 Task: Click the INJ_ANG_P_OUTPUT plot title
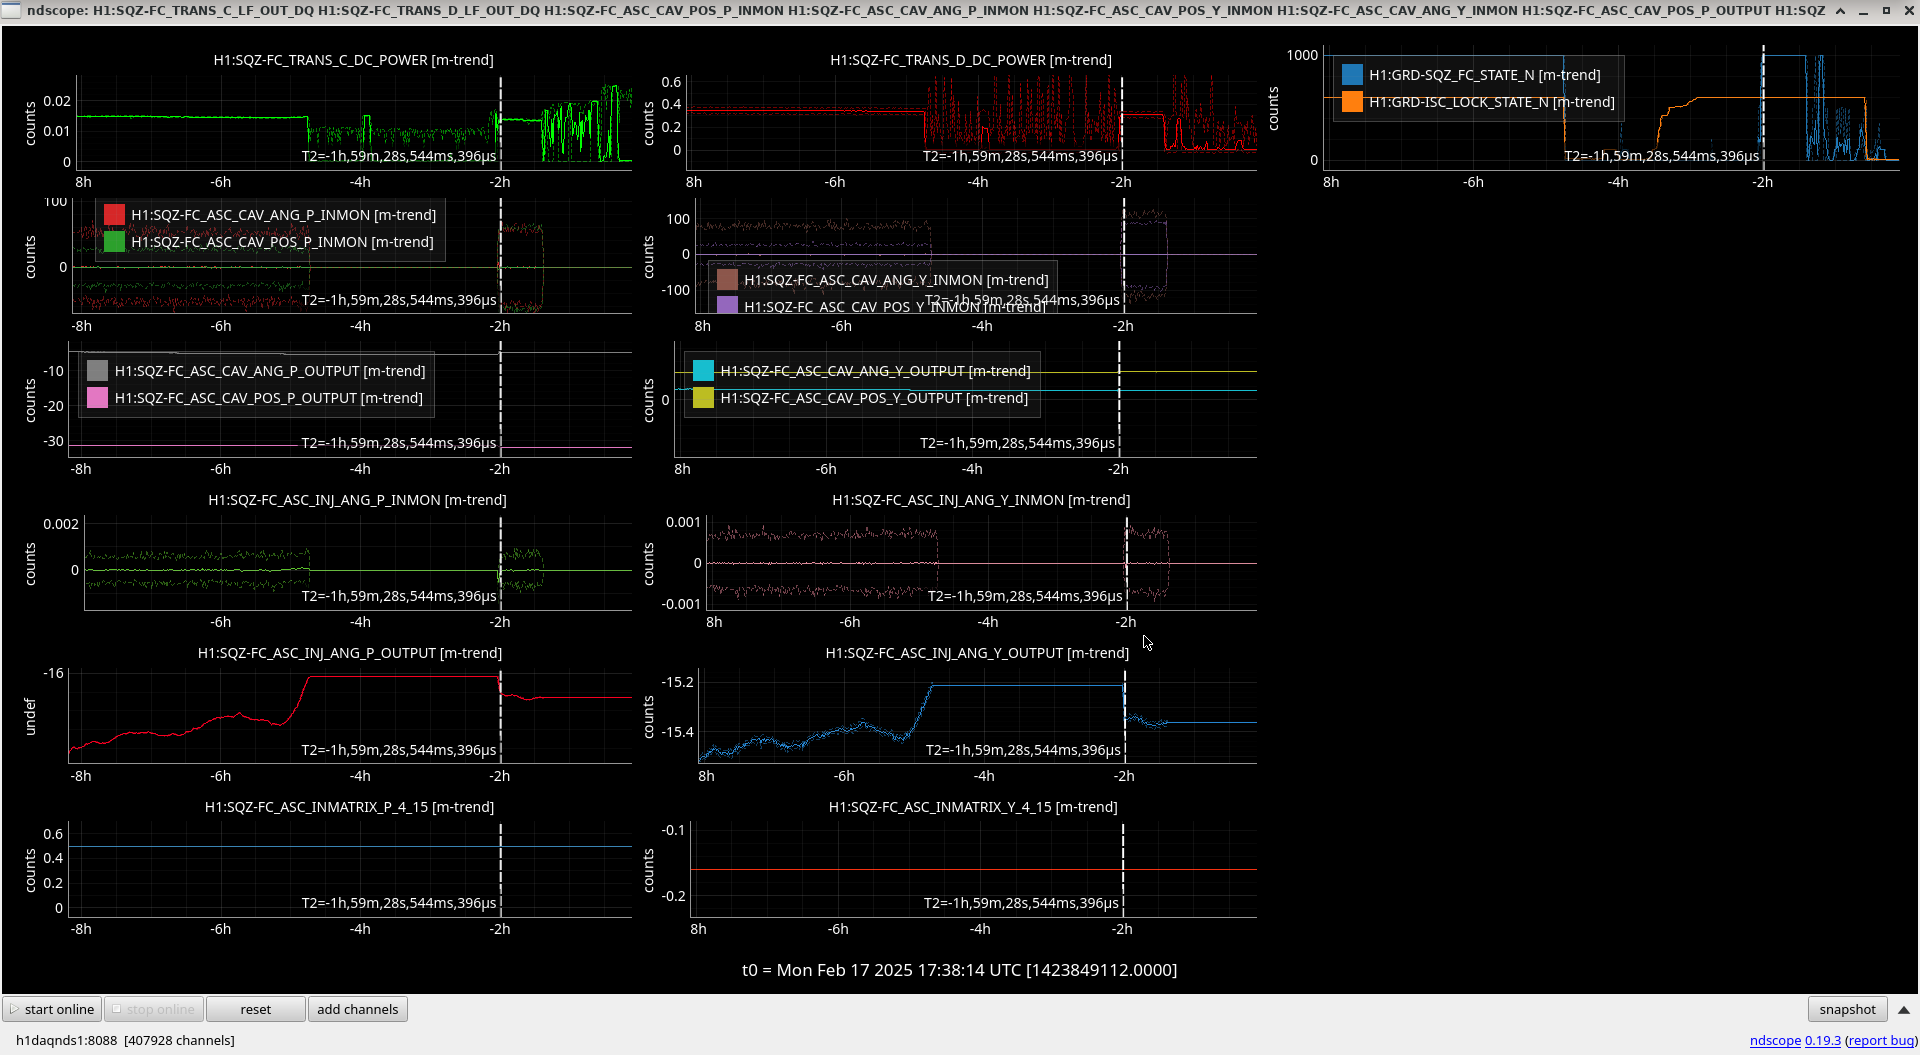pyautogui.click(x=350, y=653)
